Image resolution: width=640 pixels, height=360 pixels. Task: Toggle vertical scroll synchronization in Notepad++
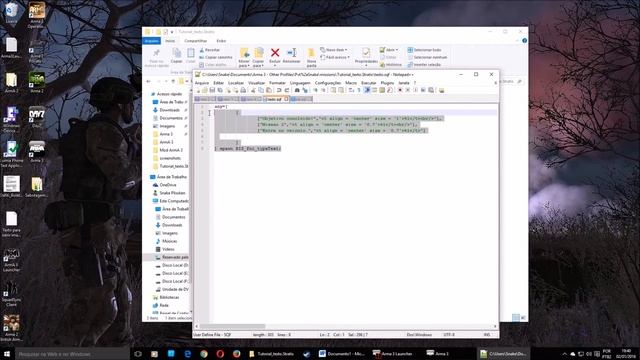pyautogui.click(x=332, y=90)
